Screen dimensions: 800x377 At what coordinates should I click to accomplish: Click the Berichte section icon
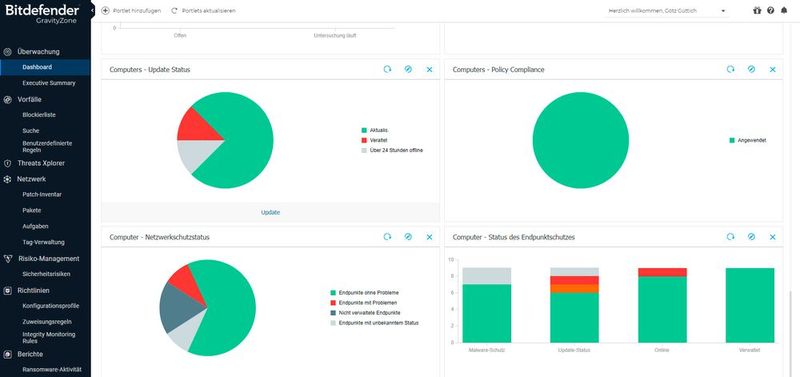(8, 354)
